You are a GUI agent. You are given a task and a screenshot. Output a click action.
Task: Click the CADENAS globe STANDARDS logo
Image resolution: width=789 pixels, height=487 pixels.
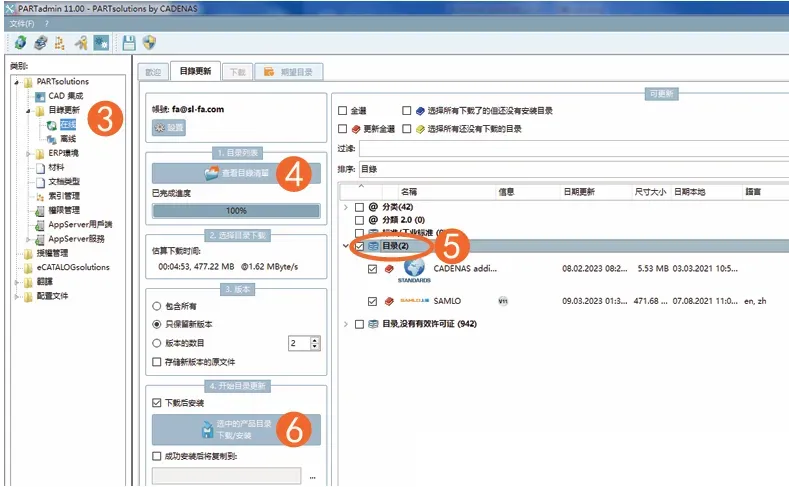tap(414, 270)
